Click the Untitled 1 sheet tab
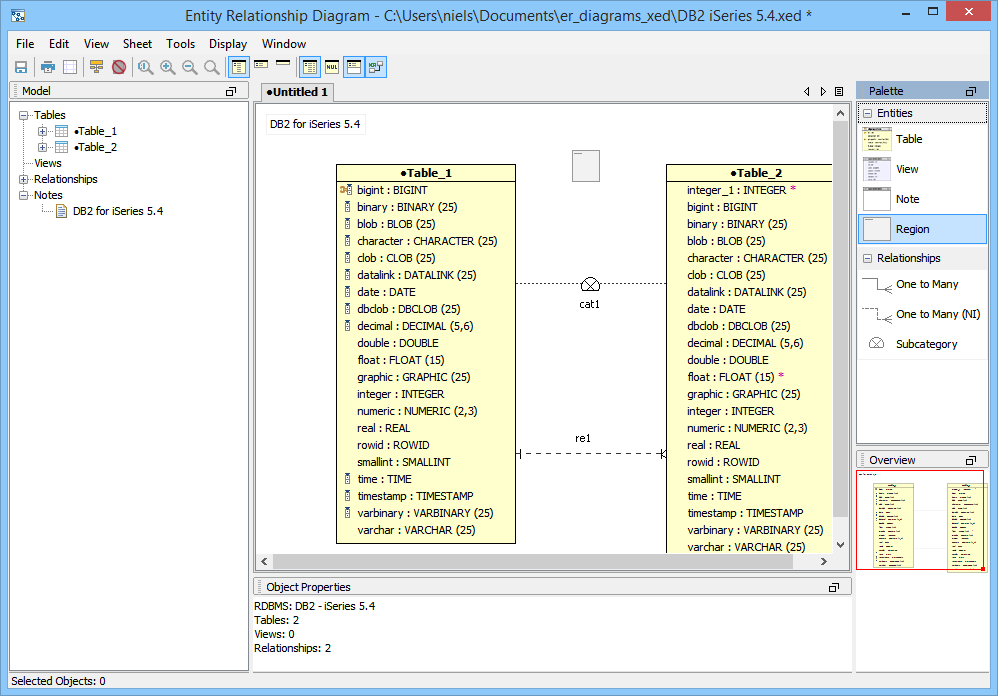Viewport: 998px width, 696px height. [297, 92]
